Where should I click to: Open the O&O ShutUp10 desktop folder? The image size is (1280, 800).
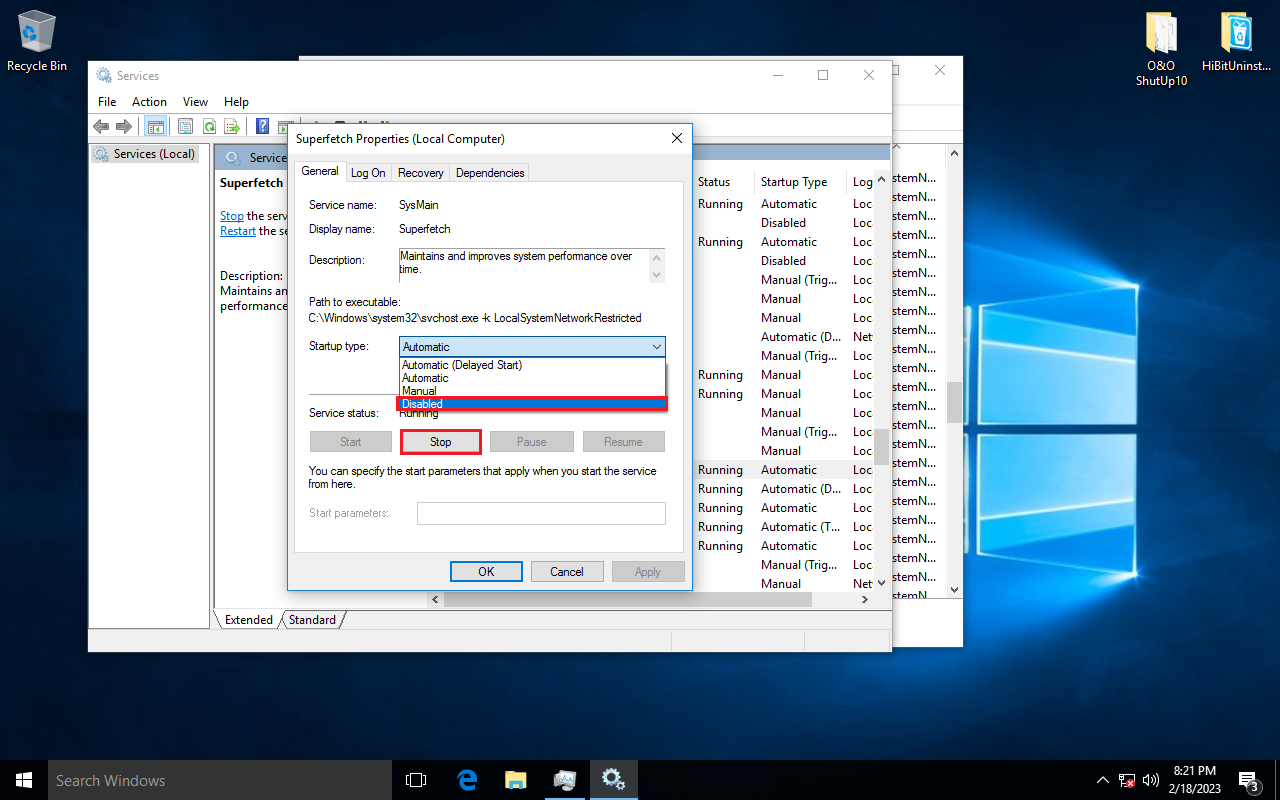pos(1161,50)
